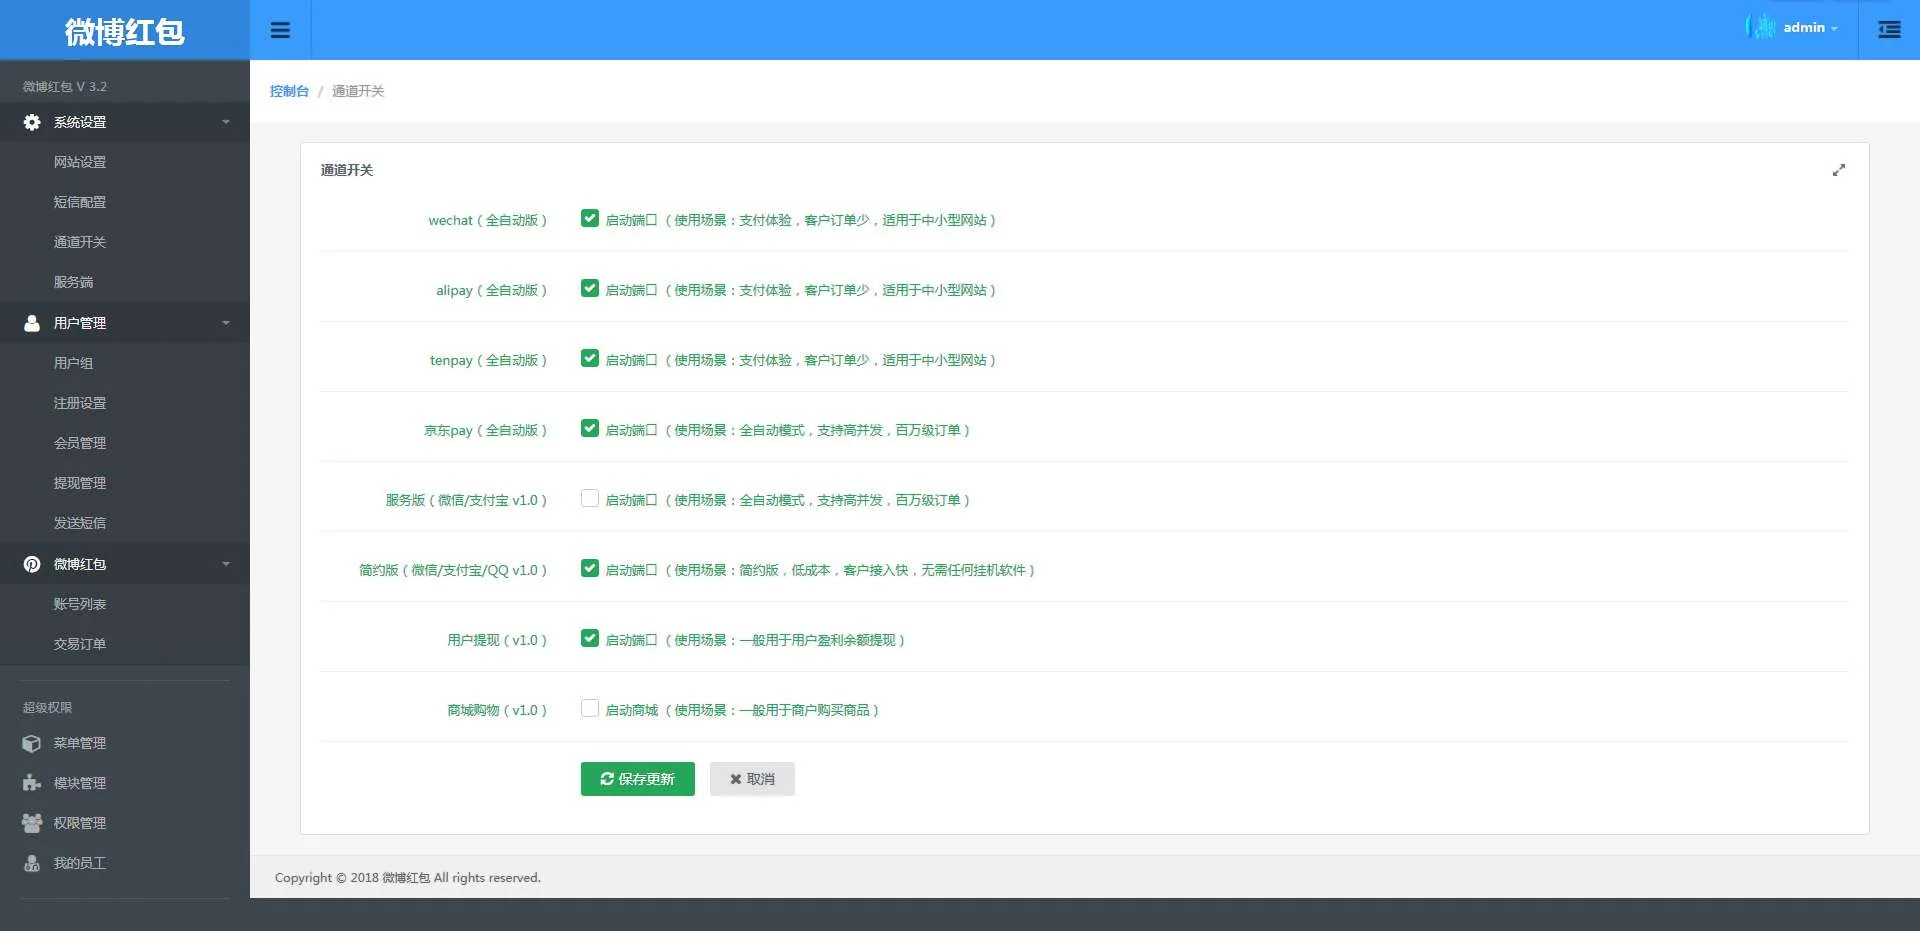Enable the 服务版 启动端口 checkbox
This screenshot has width=1920, height=931.
point(590,499)
